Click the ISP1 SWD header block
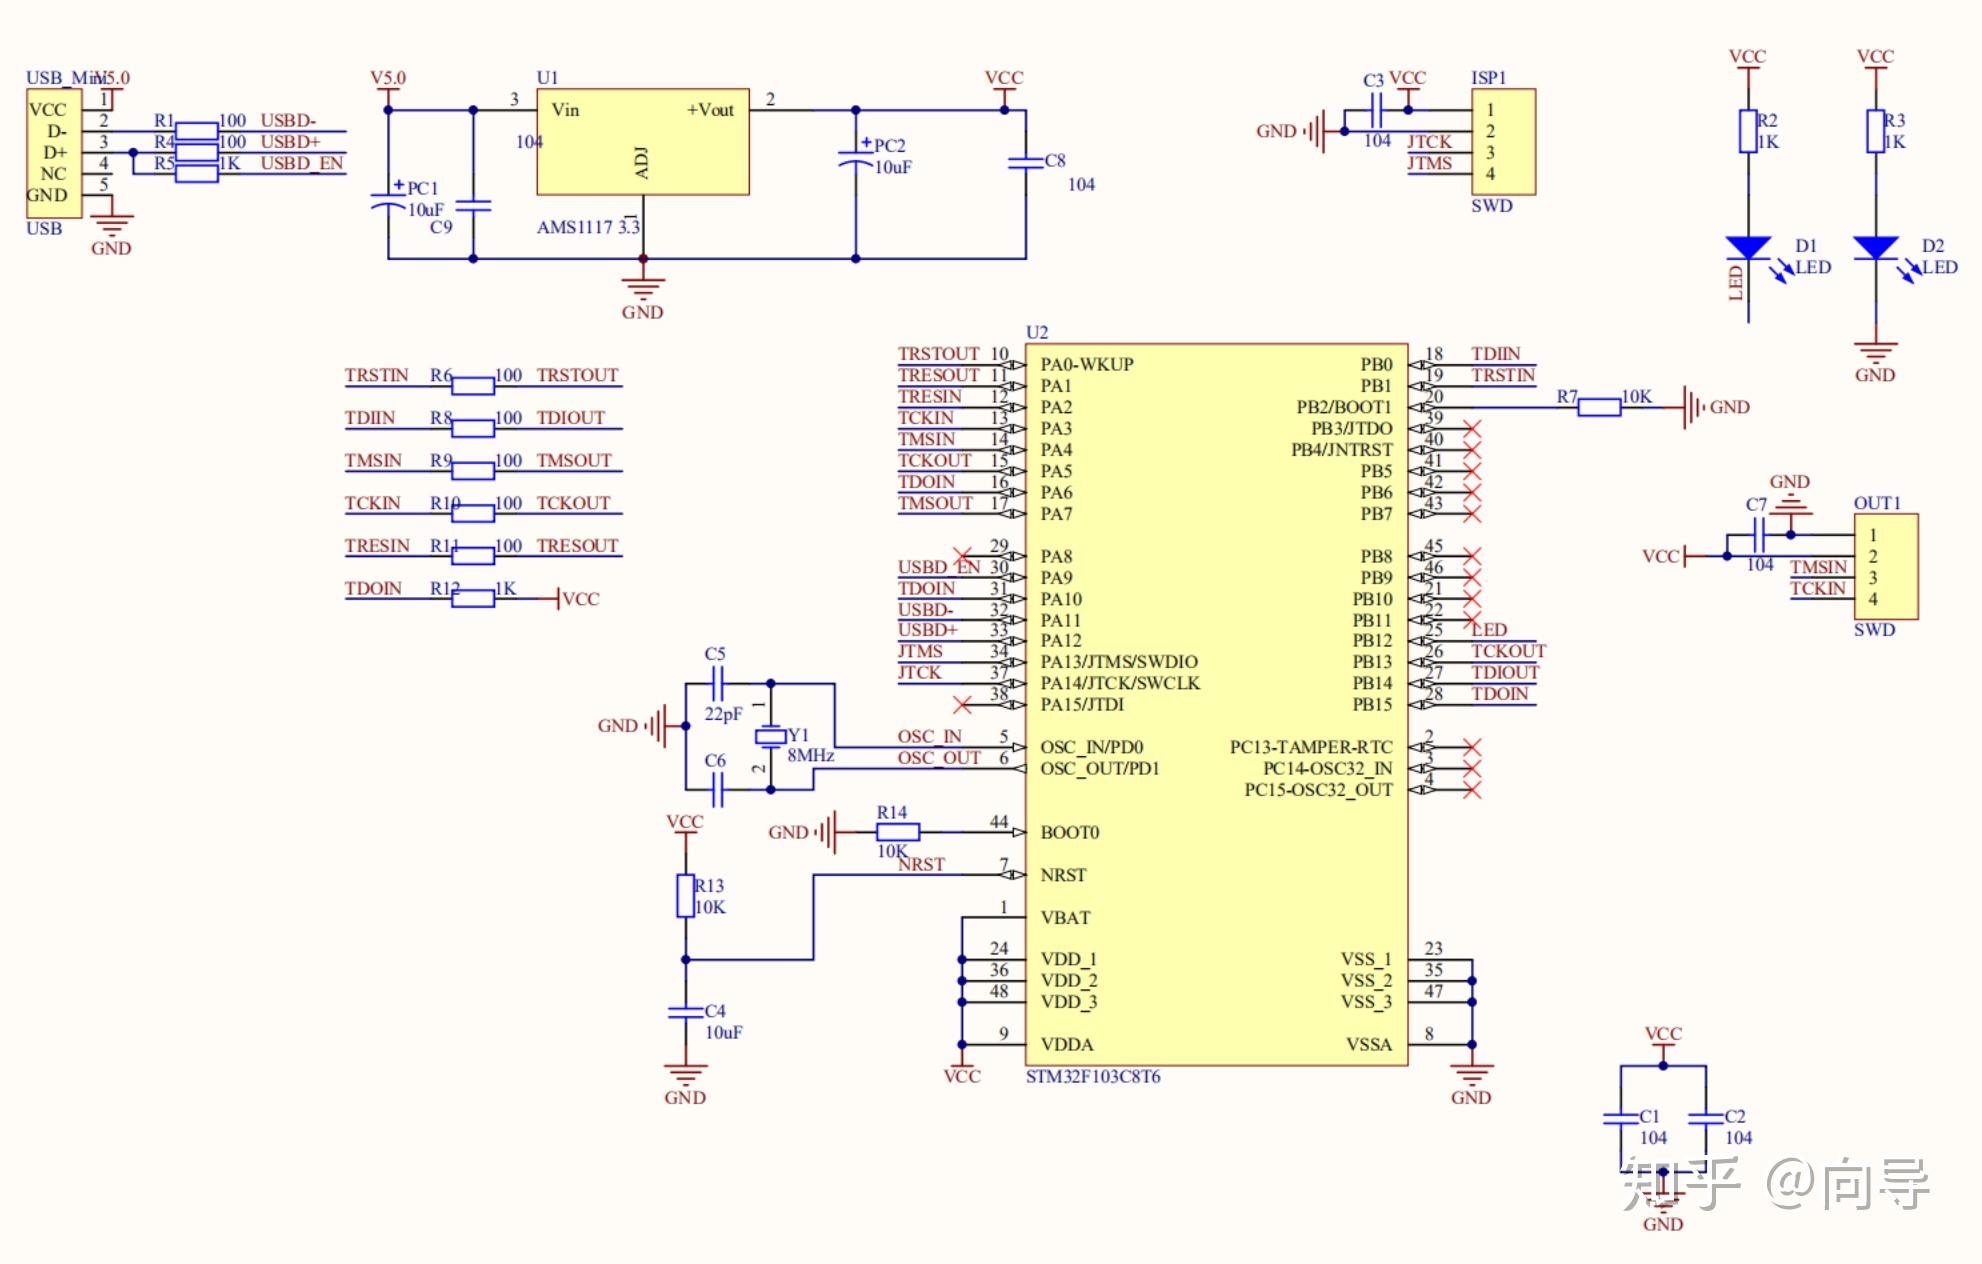This screenshot has width=1982, height=1264. 1502,141
